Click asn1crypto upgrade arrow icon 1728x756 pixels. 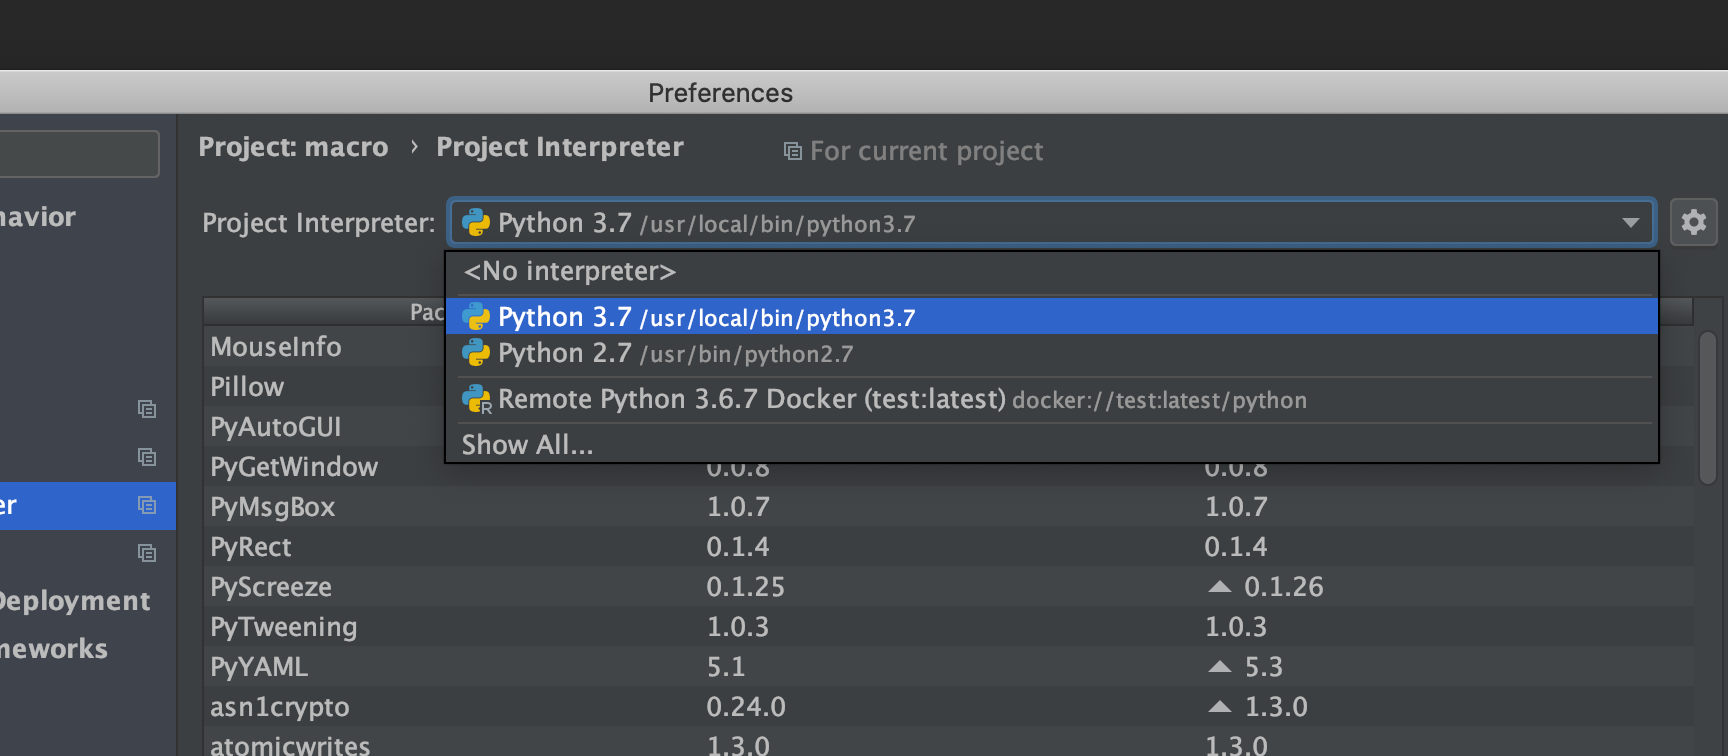pos(1219,707)
